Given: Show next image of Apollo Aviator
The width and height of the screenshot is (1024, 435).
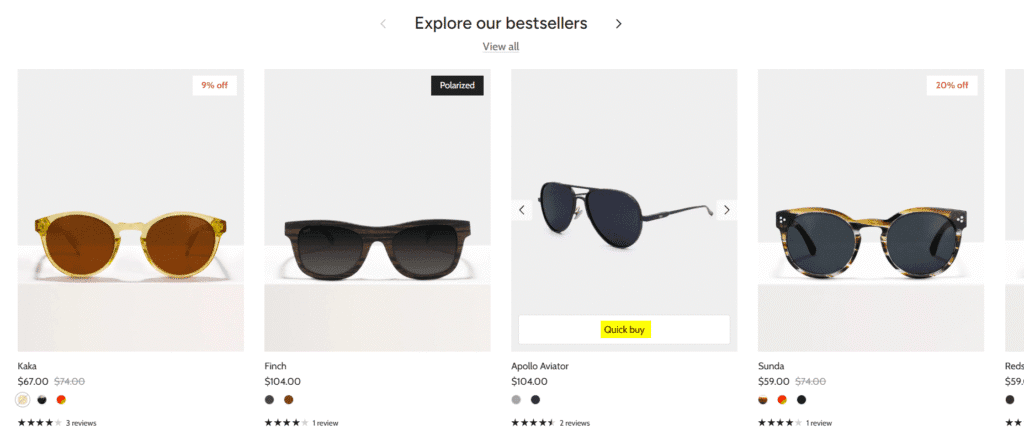Looking at the screenshot, I should [x=727, y=210].
